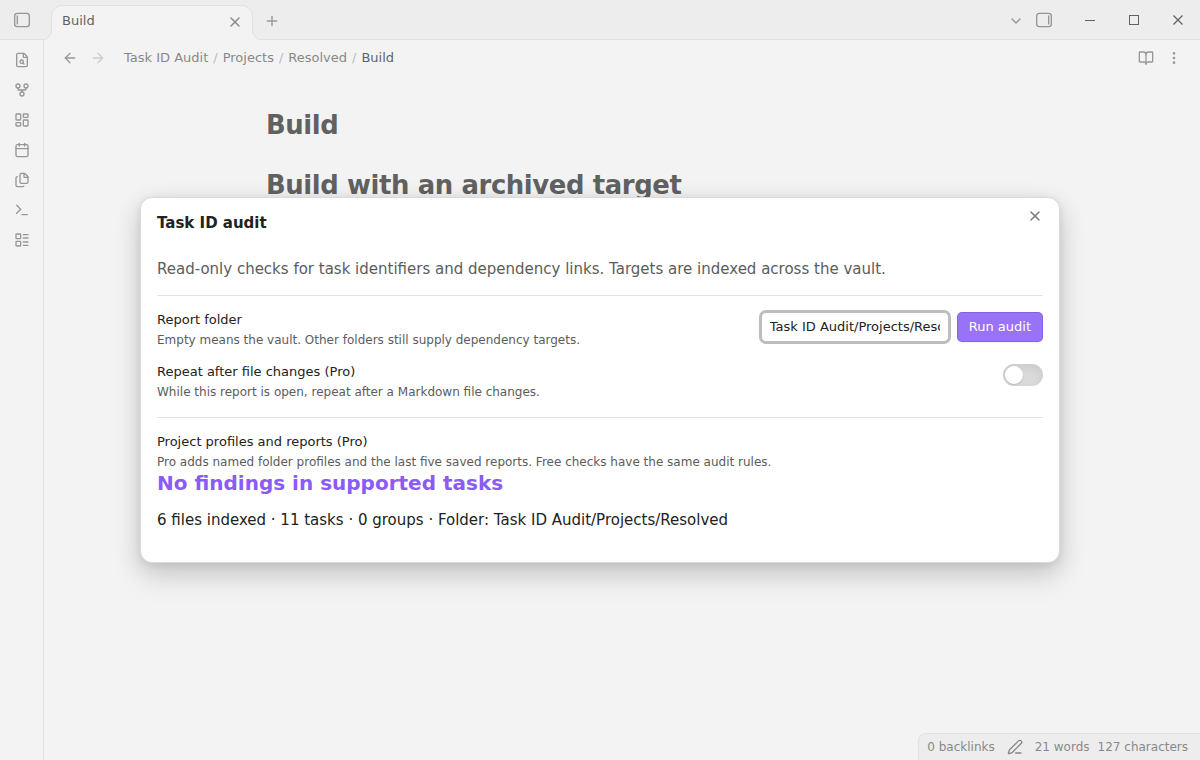Enable Repeat after file changes toggle
The height and width of the screenshot is (760, 1200).
pos(1023,375)
